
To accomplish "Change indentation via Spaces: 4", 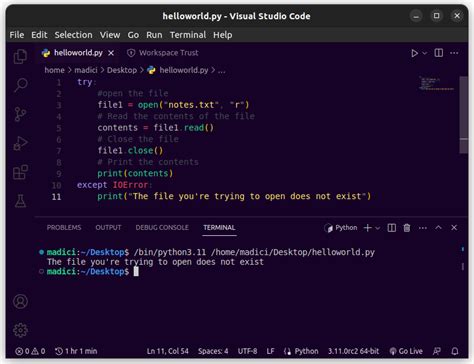I will [213, 351].
